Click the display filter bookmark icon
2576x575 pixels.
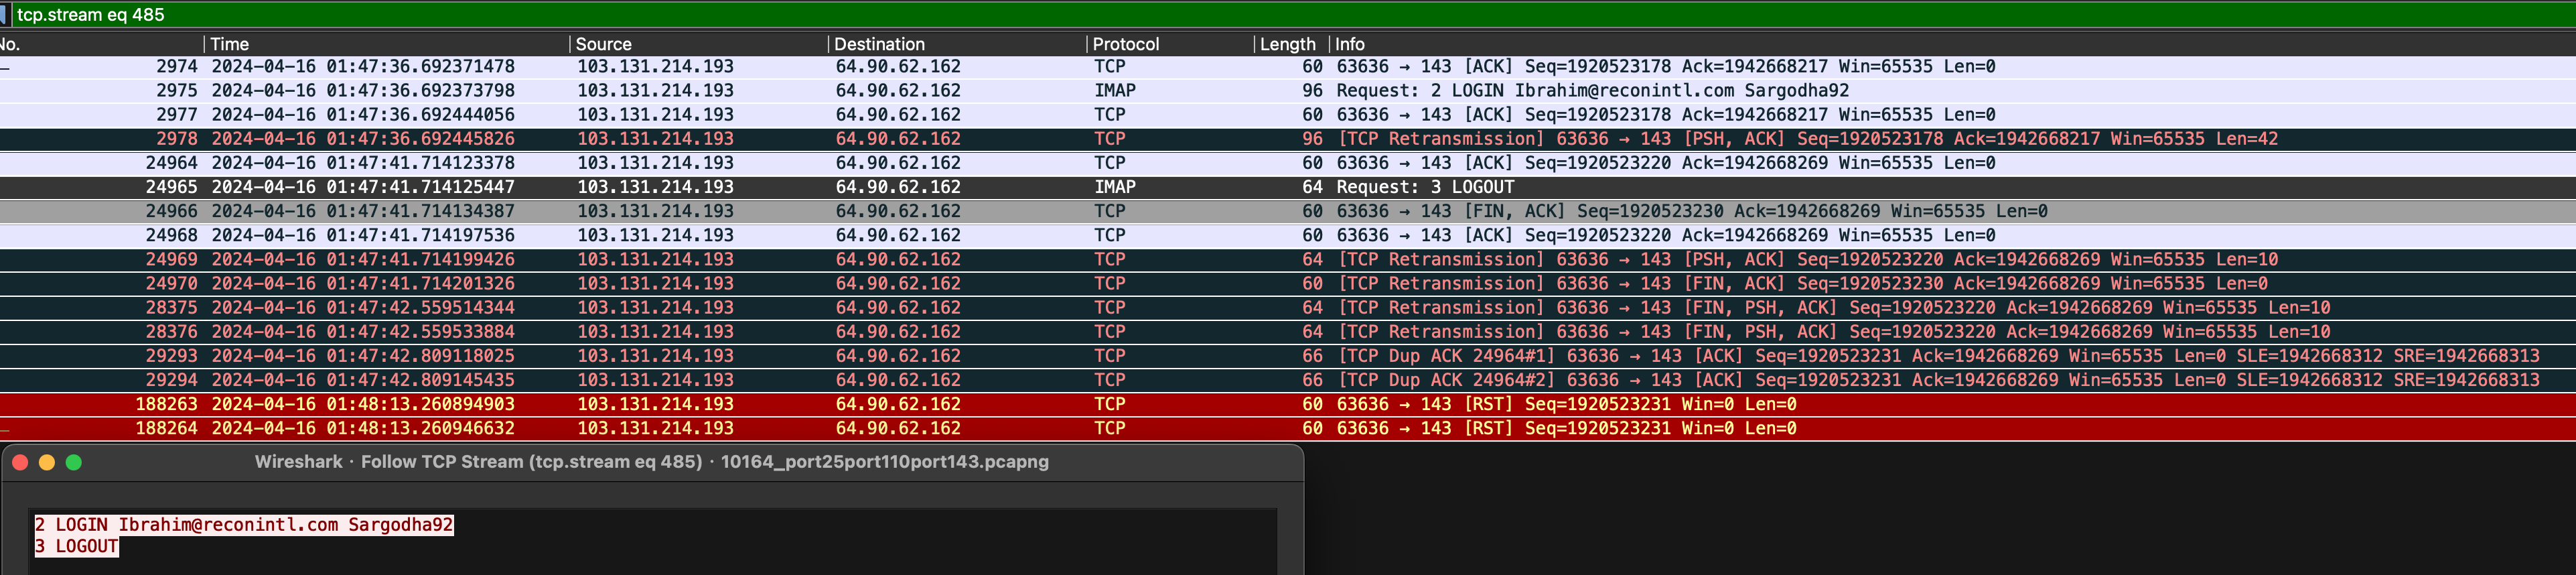pos(4,14)
